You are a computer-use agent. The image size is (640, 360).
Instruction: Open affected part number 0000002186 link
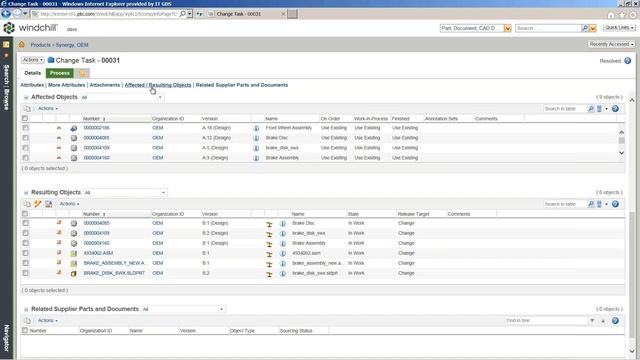(x=96, y=128)
